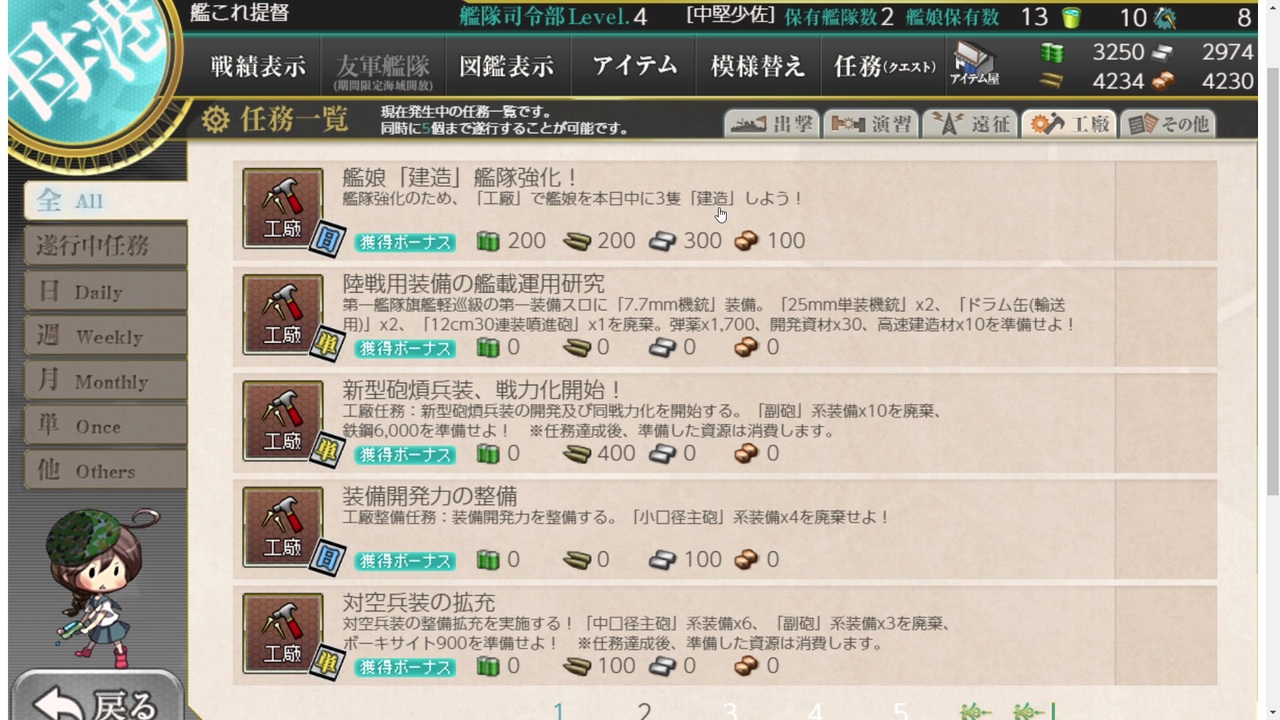Switch to the 演習 exercise tab
The width and height of the screenshot is (1280, 720).
tap(870, 124)
